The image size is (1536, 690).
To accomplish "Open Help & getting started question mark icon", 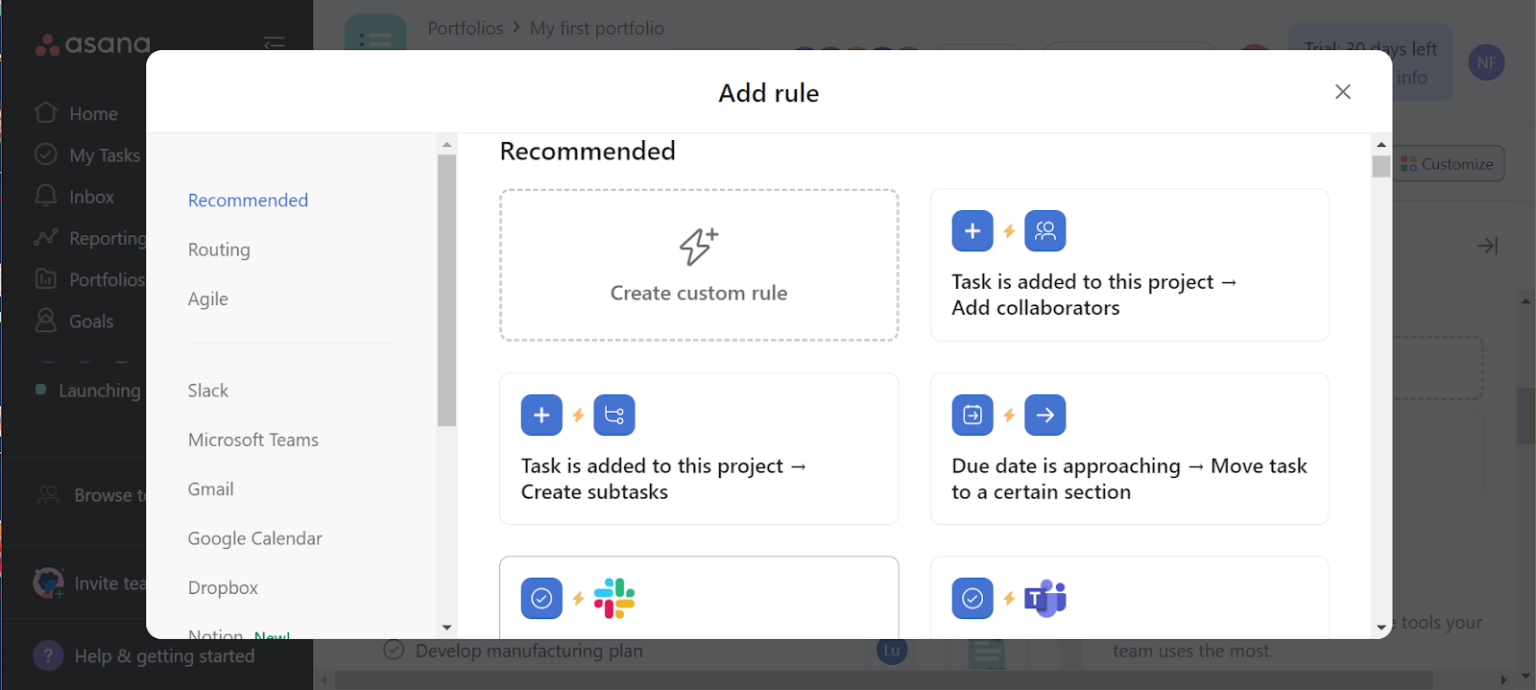I will [48, 655].
